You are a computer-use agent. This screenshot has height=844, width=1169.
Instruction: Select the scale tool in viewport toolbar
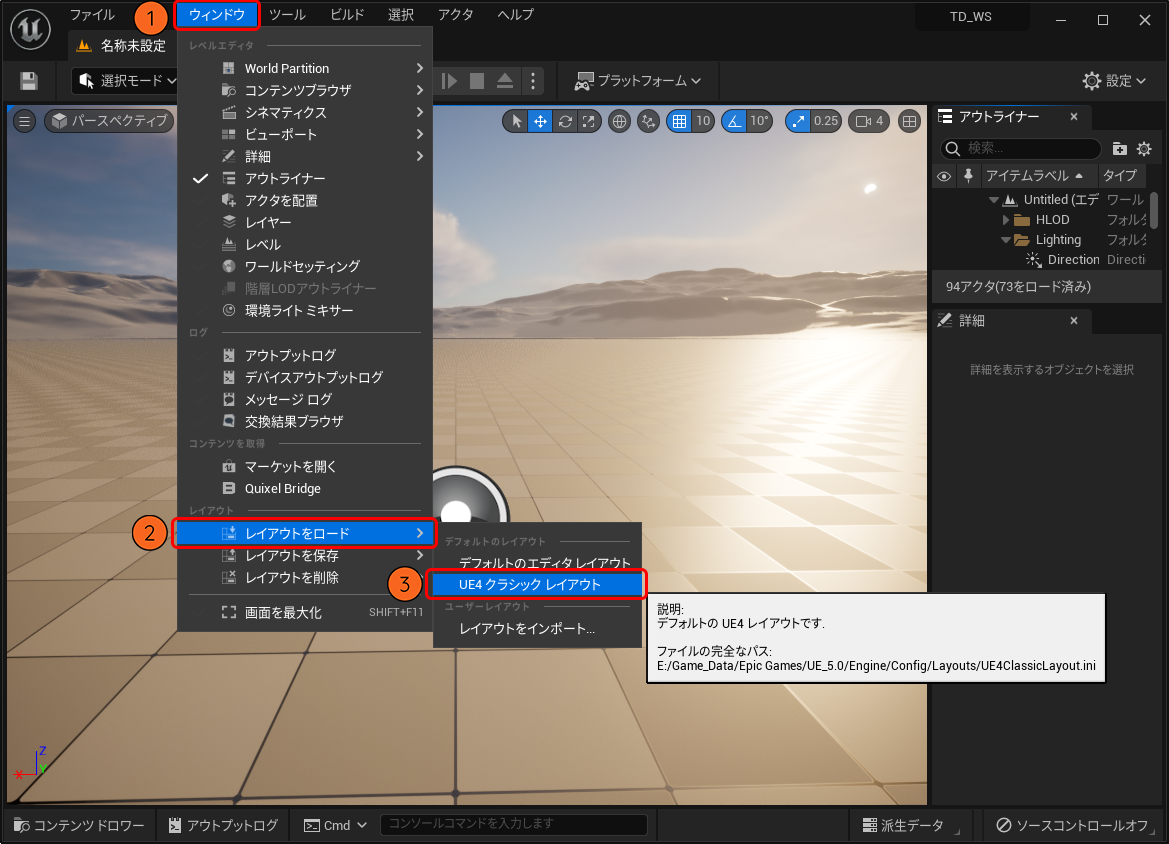589,121
